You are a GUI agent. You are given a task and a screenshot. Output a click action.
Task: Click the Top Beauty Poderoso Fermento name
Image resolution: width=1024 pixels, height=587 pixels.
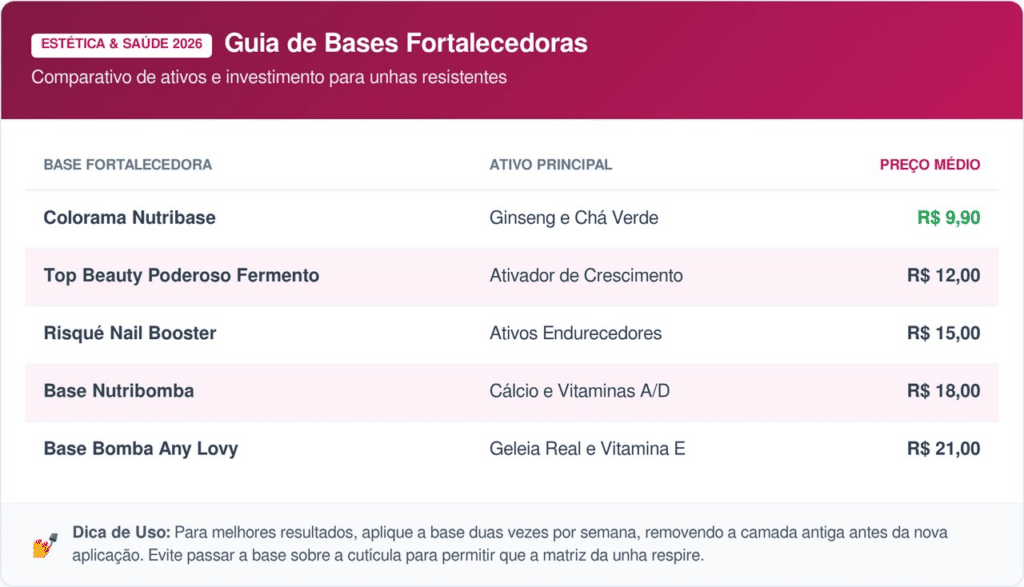(181, 275)
